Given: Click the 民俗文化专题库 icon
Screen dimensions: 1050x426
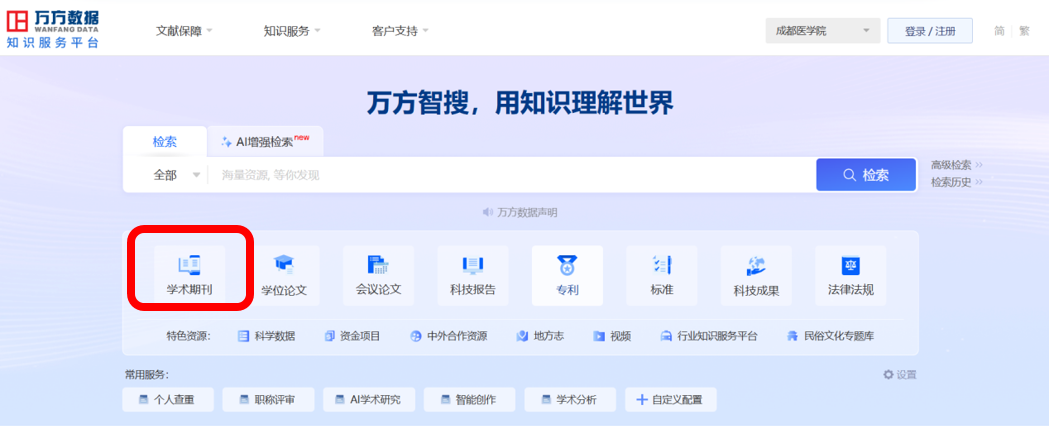Looking at the screenshot, I should point(793,336).
